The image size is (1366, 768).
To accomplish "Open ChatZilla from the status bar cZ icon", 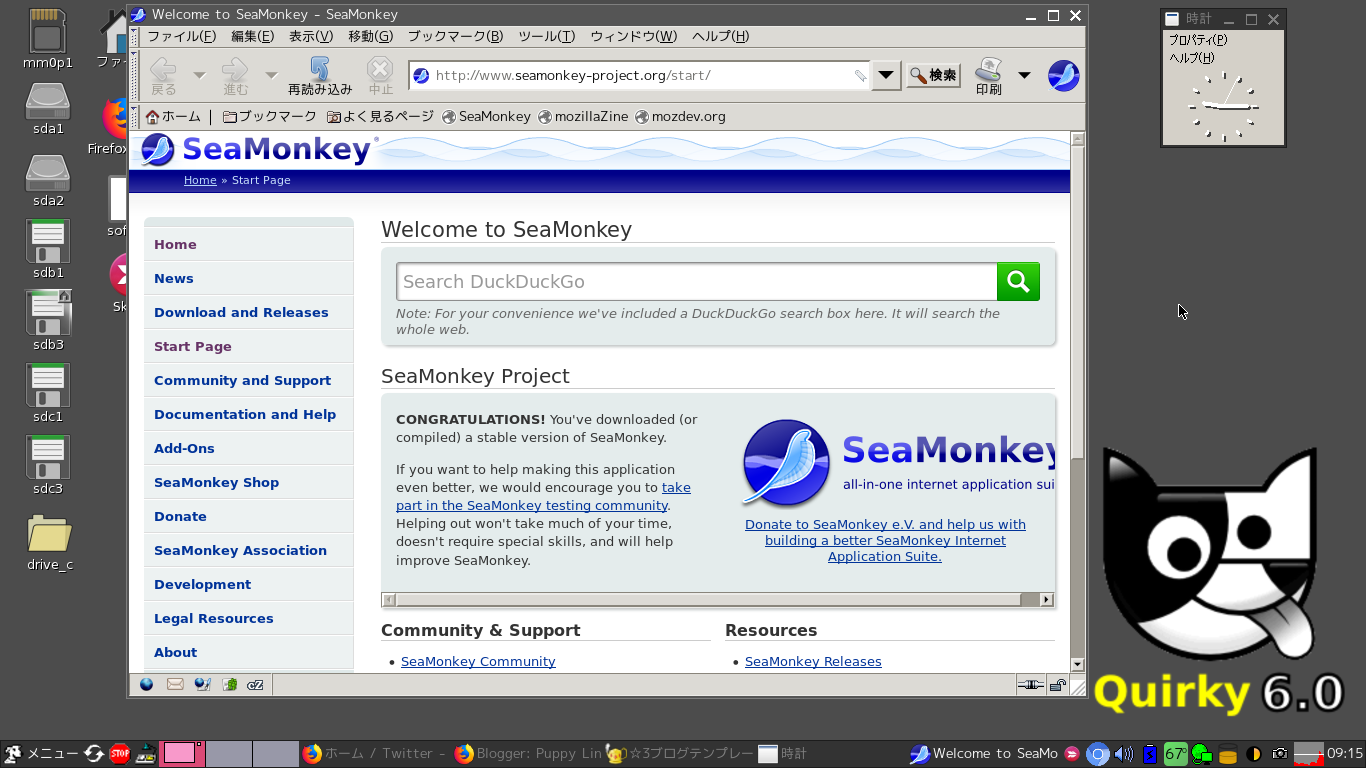I will click(255, 685).
